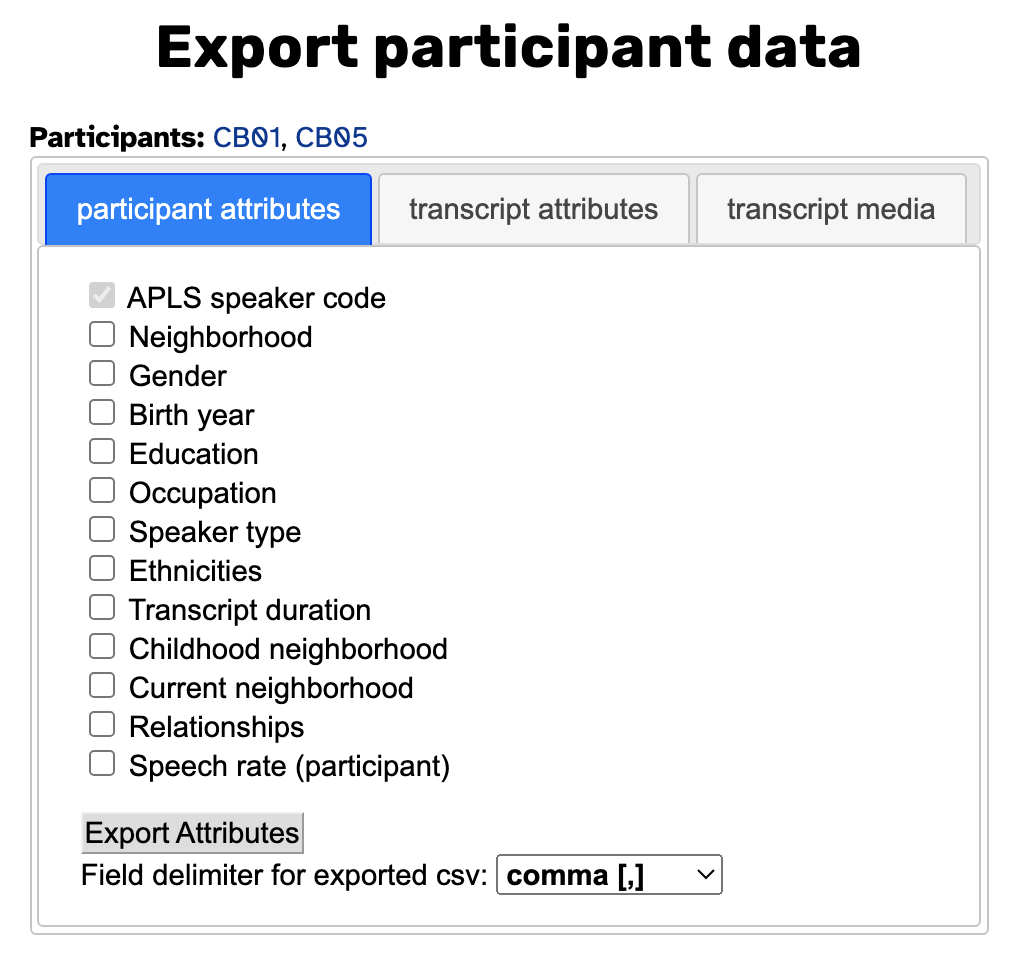Open the field delimiter dropdown
Screen dimensions: 1012x958
point(608,876)
